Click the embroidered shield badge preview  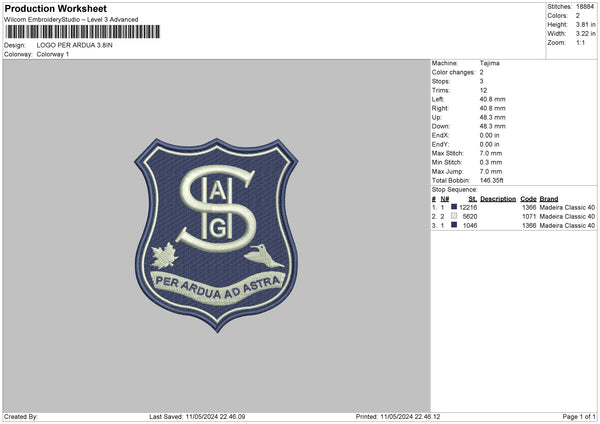click(x=216, y=235)
